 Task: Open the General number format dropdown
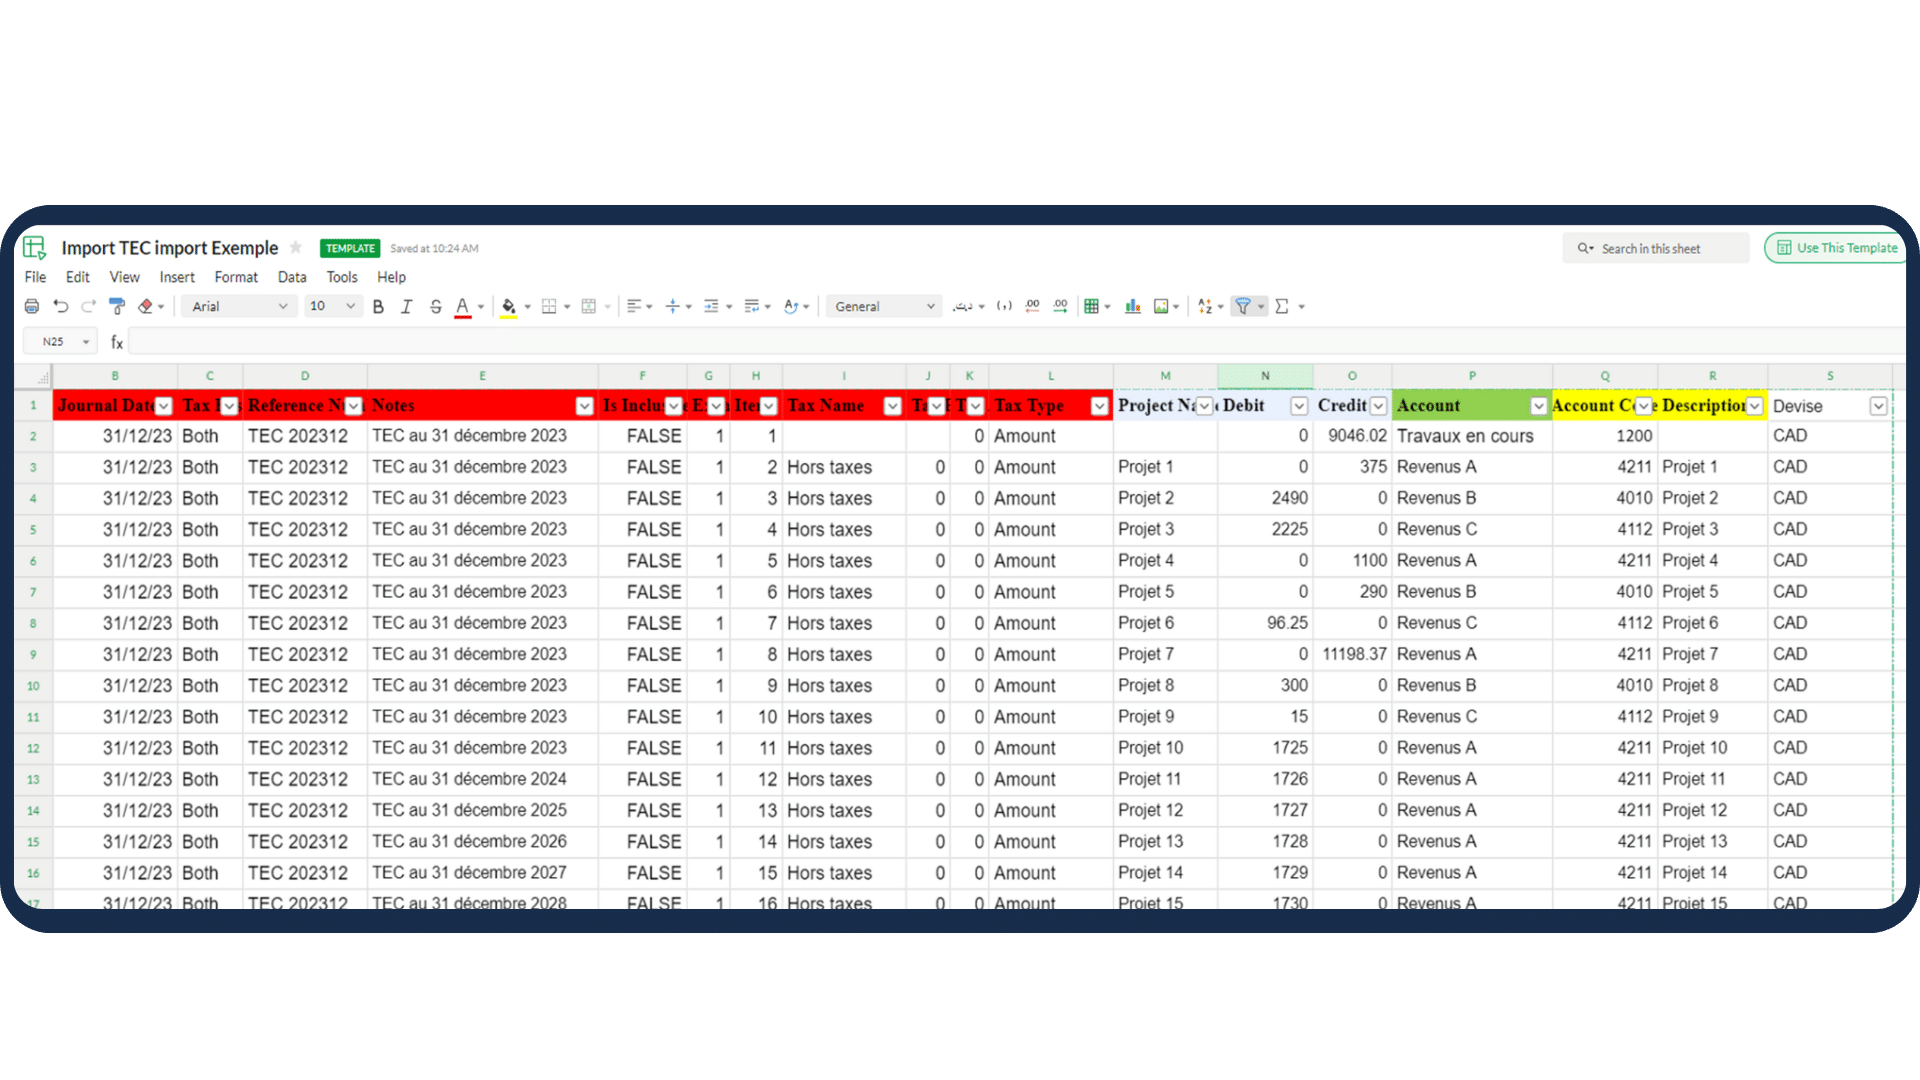tap(884, 307)
